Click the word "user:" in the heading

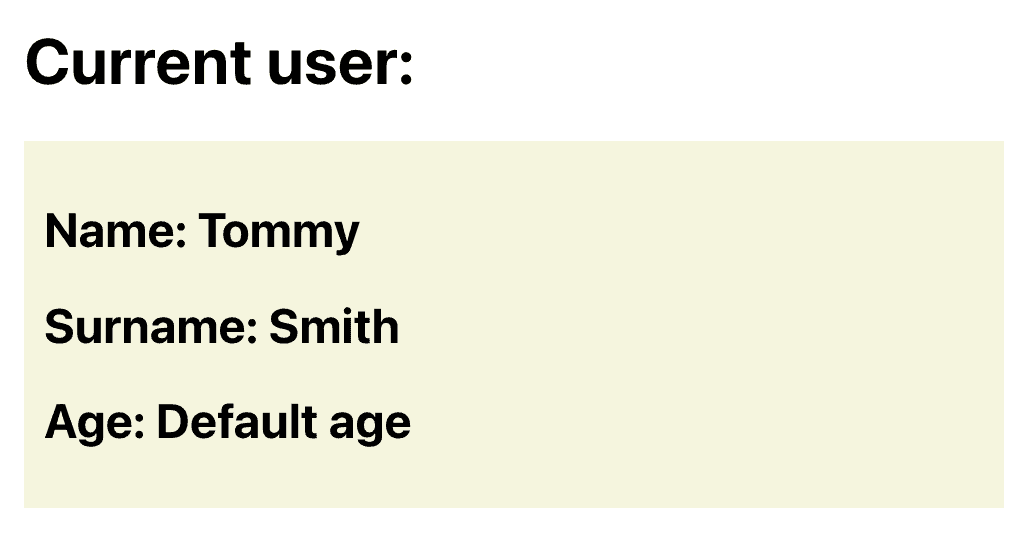[x=340, y=63]
